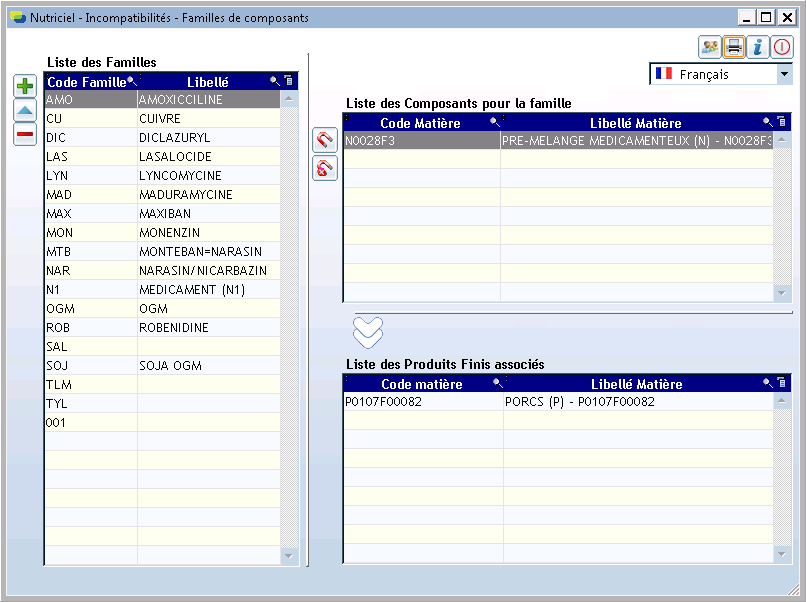The image size is (806, 602).
Task: Select the ROBENIDINE family row
Action: pyautogui.click(x=162, y=327)
